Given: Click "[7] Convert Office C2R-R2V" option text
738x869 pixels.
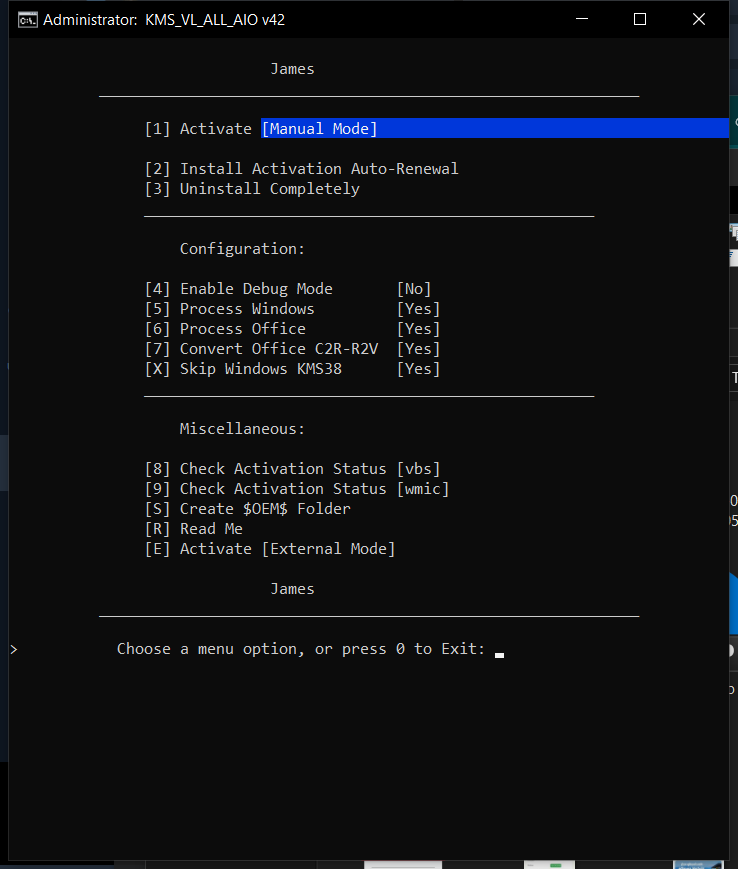Looking at the screenshot, I should (262, 349).
